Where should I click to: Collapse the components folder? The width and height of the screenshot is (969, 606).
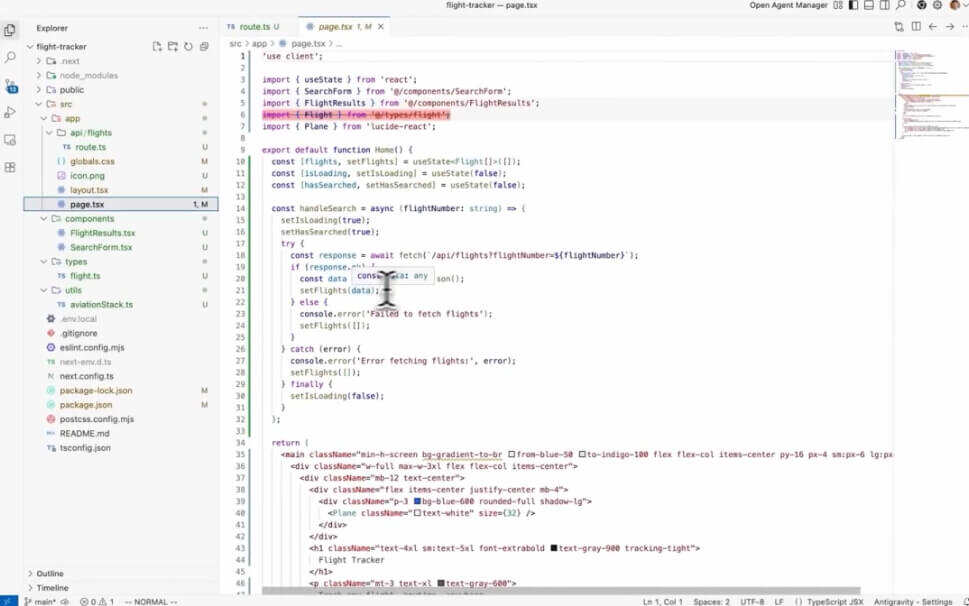89,218
